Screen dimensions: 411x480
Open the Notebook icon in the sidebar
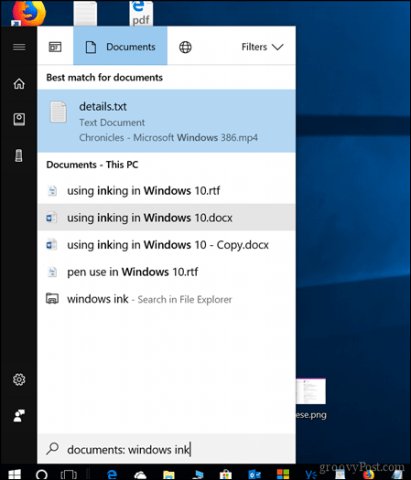point(19,119)
